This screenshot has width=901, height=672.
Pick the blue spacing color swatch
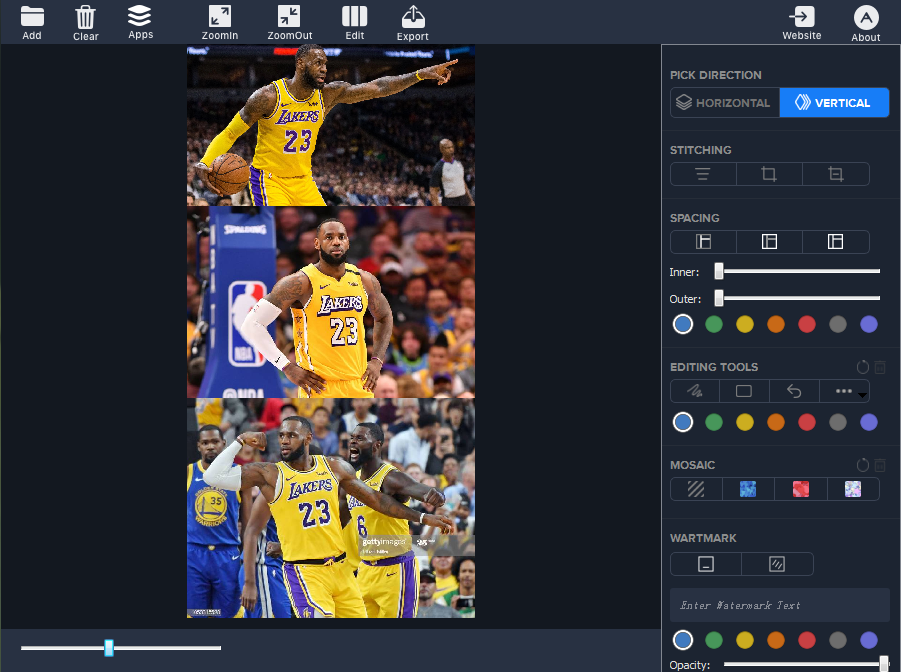click(x=683, y=324)
